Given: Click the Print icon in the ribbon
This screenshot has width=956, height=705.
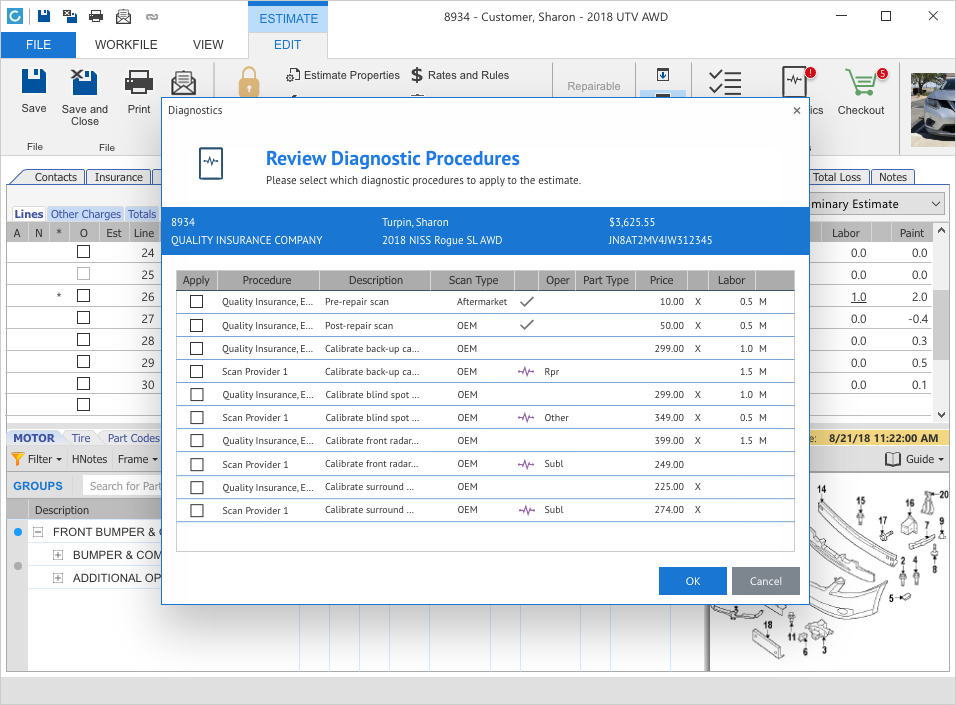Looking at the screenshot, I should coord(139,83).
